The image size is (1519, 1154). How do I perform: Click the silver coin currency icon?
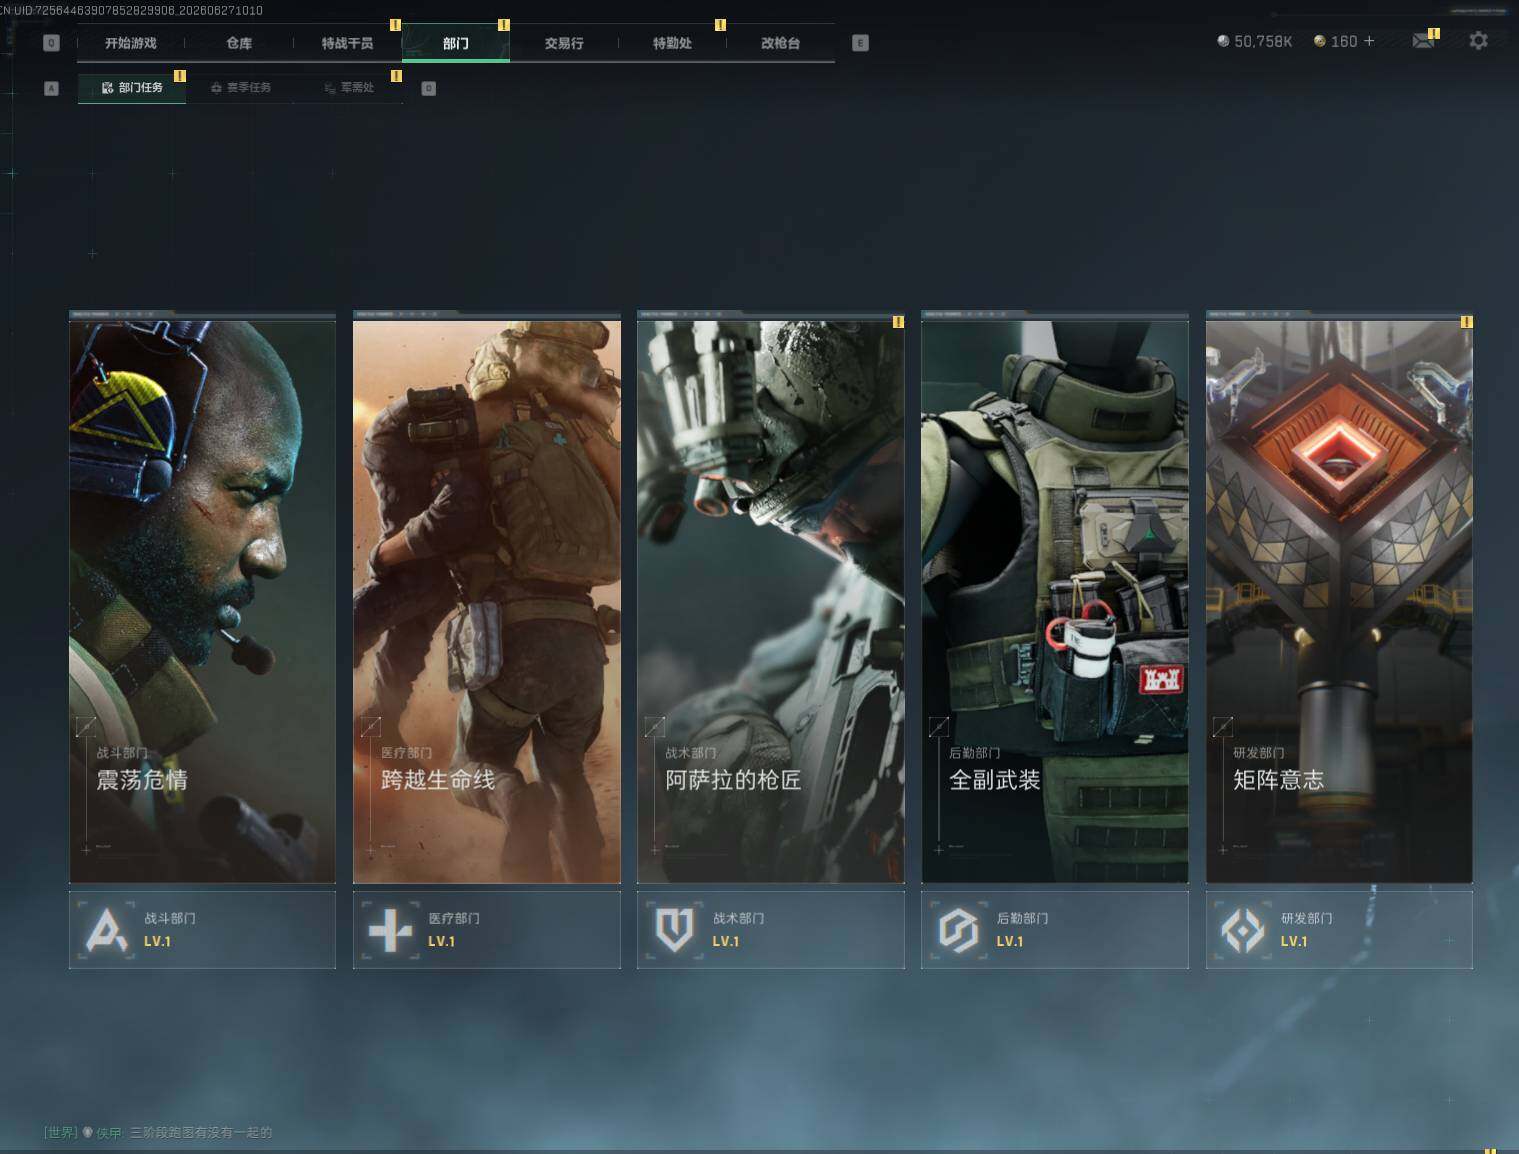[x=1222, y=41]
